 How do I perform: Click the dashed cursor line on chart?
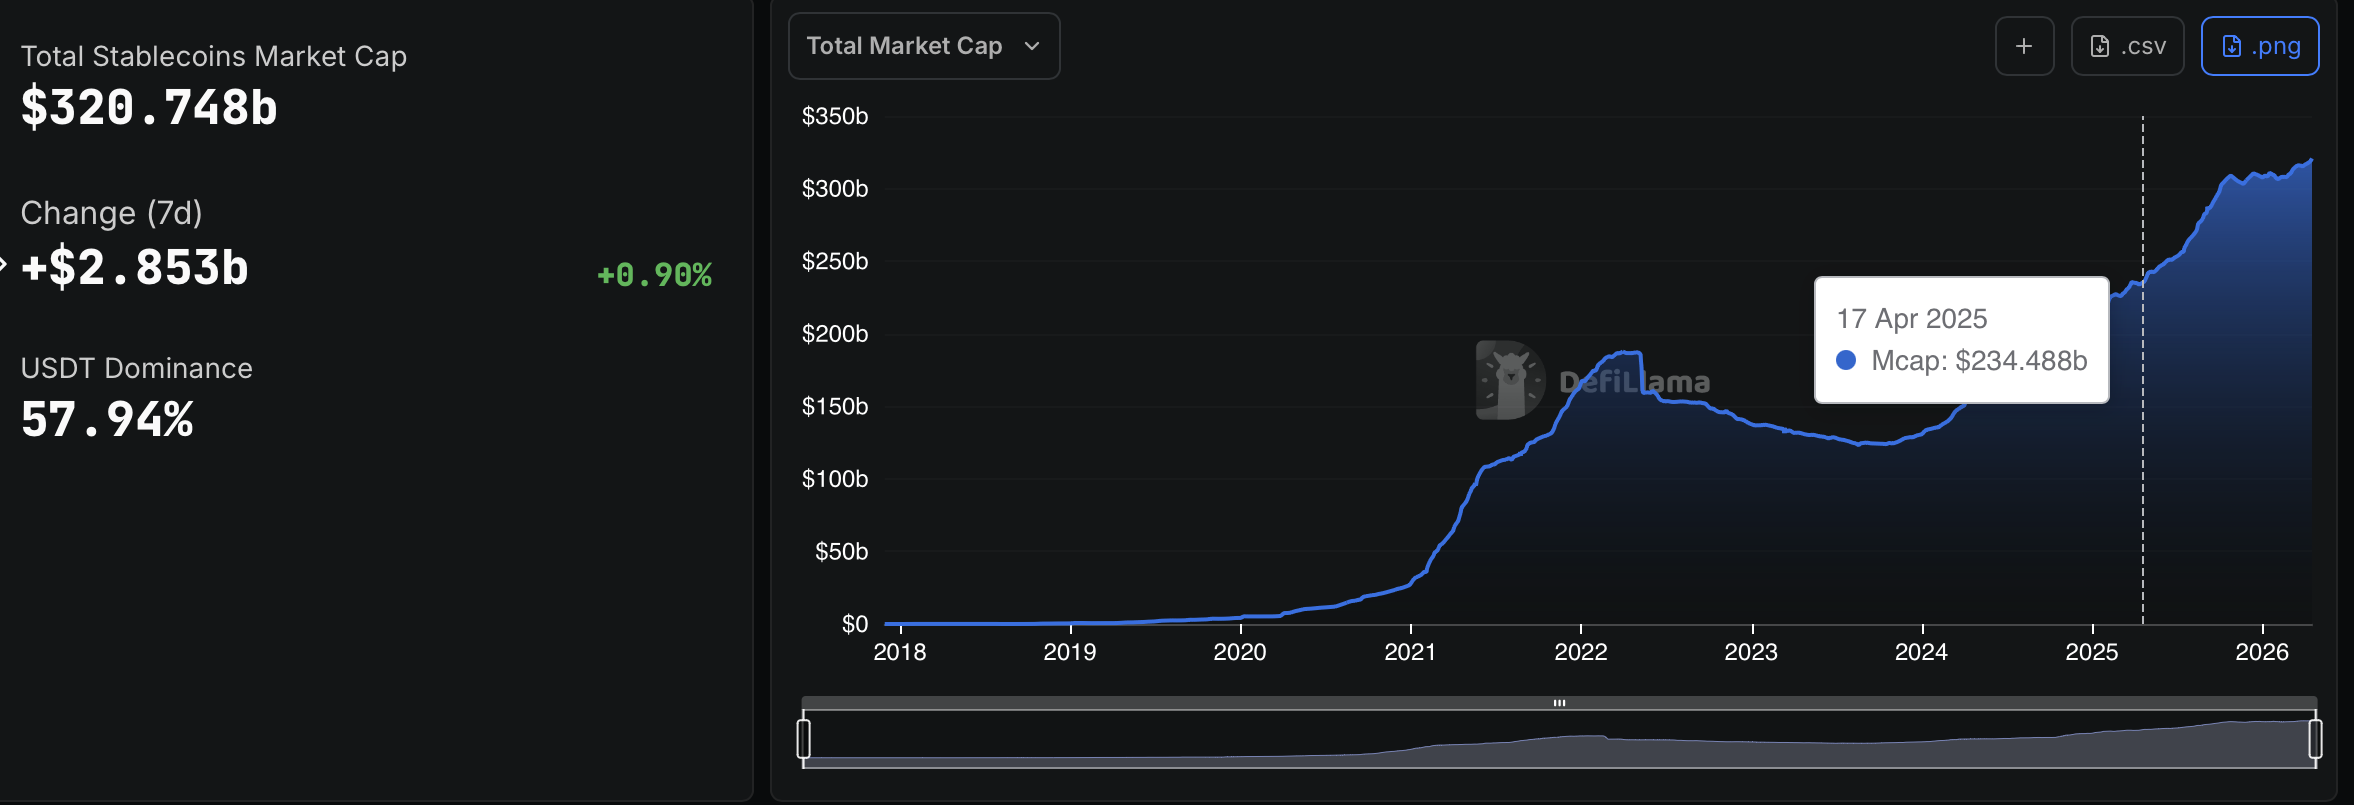(x=2143, y=450)
